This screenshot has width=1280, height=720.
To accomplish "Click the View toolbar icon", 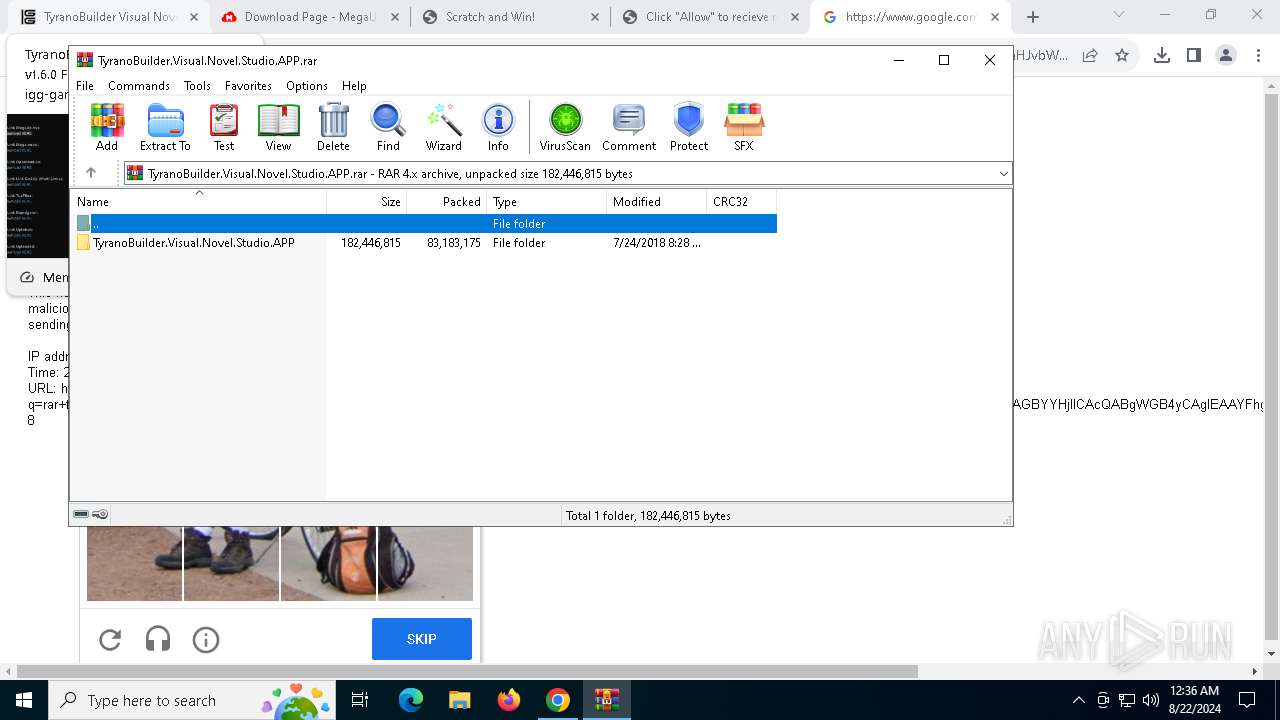I will pos(278,127).
